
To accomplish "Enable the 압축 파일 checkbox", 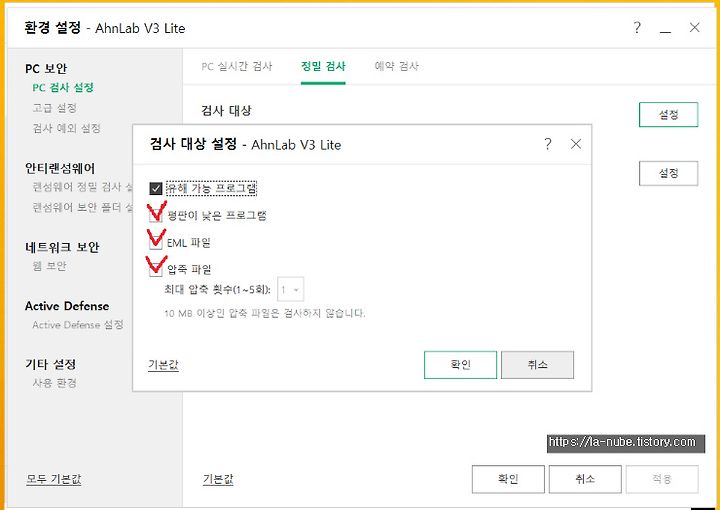I will [156, 269].
